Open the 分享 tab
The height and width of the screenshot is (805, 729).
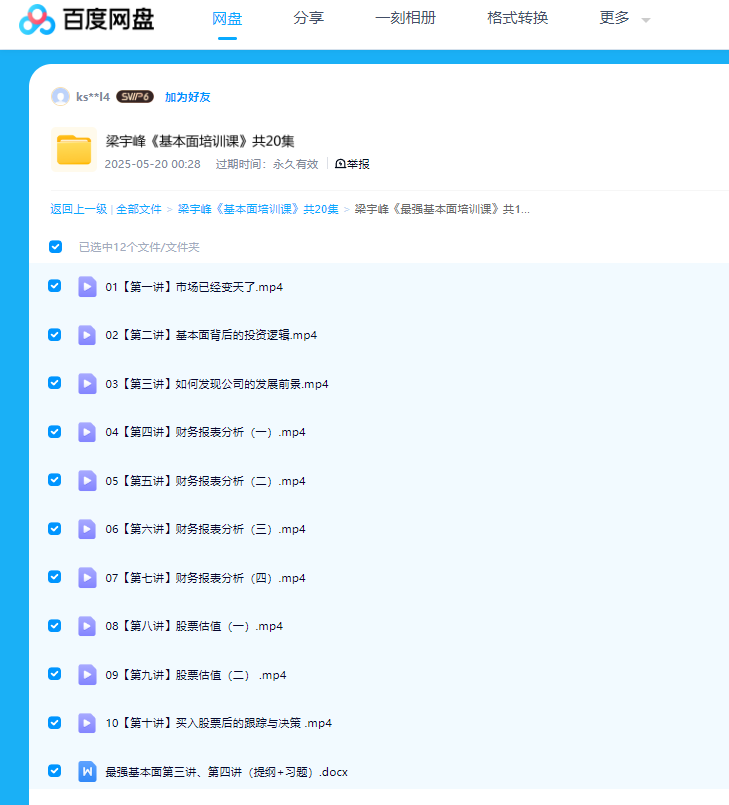coord(308,18)
